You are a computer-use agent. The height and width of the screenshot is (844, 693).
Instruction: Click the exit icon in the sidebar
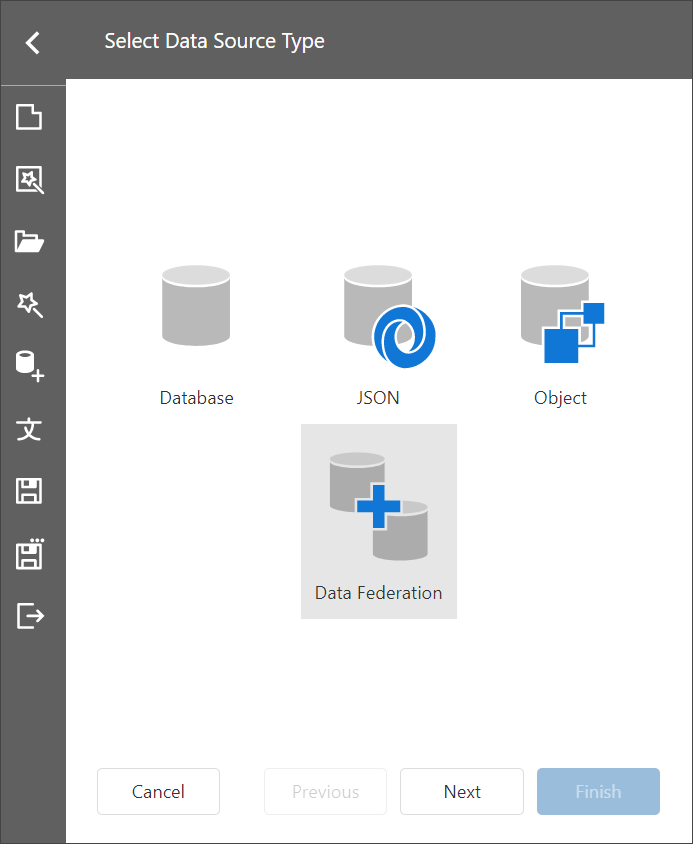tap(30, 615)
